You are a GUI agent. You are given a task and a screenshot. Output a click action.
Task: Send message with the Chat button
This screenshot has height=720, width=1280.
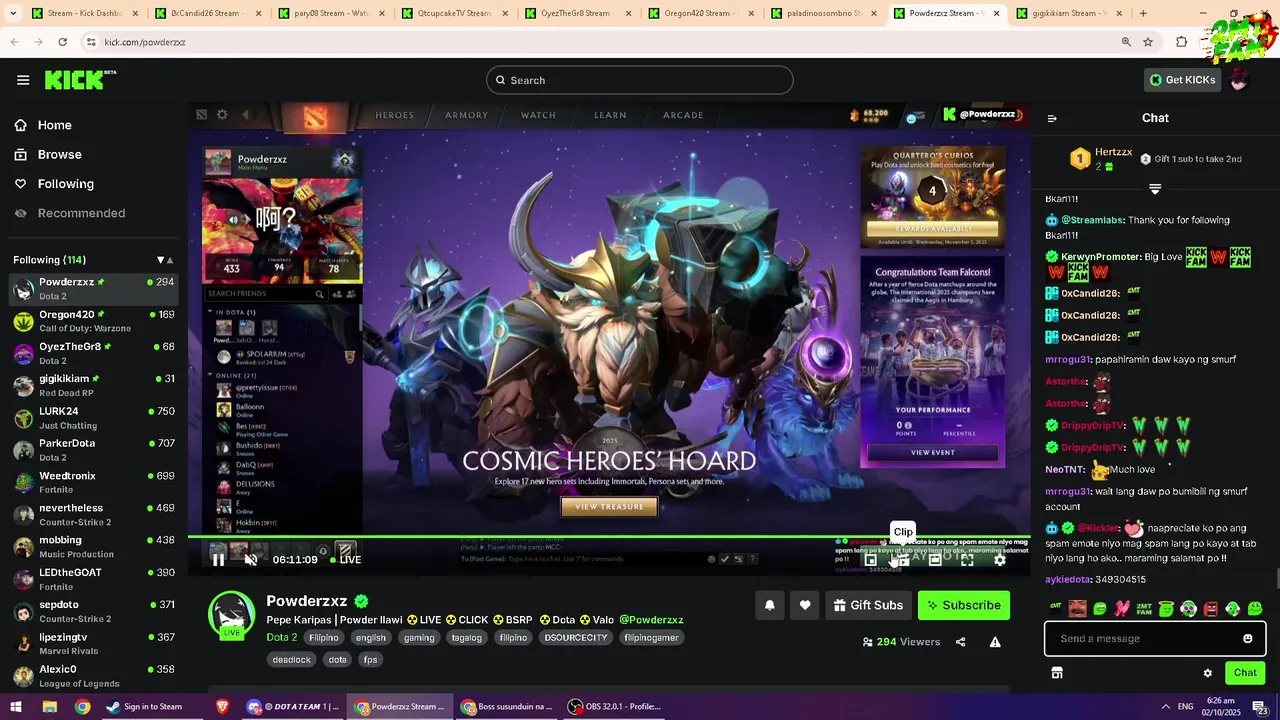click(x=1245, y=673)
